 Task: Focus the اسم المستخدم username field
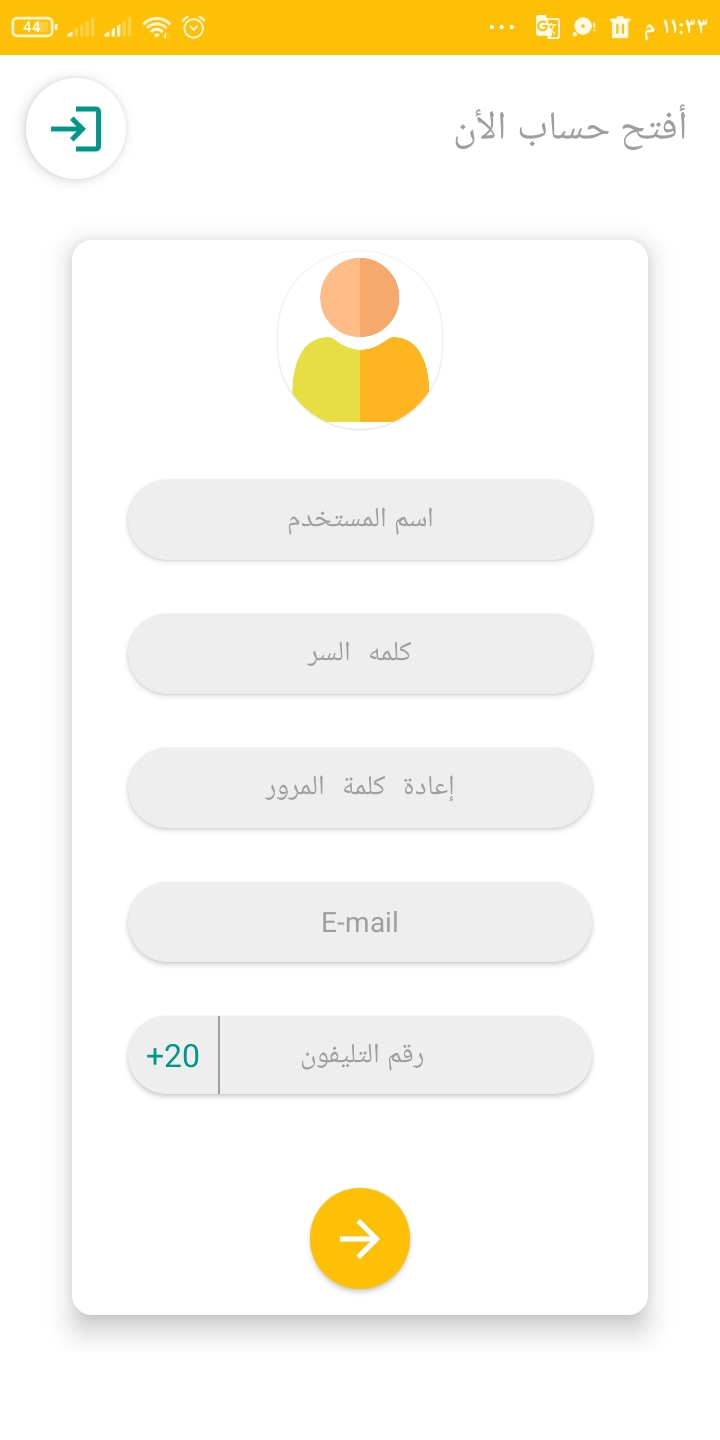[360, 520]
